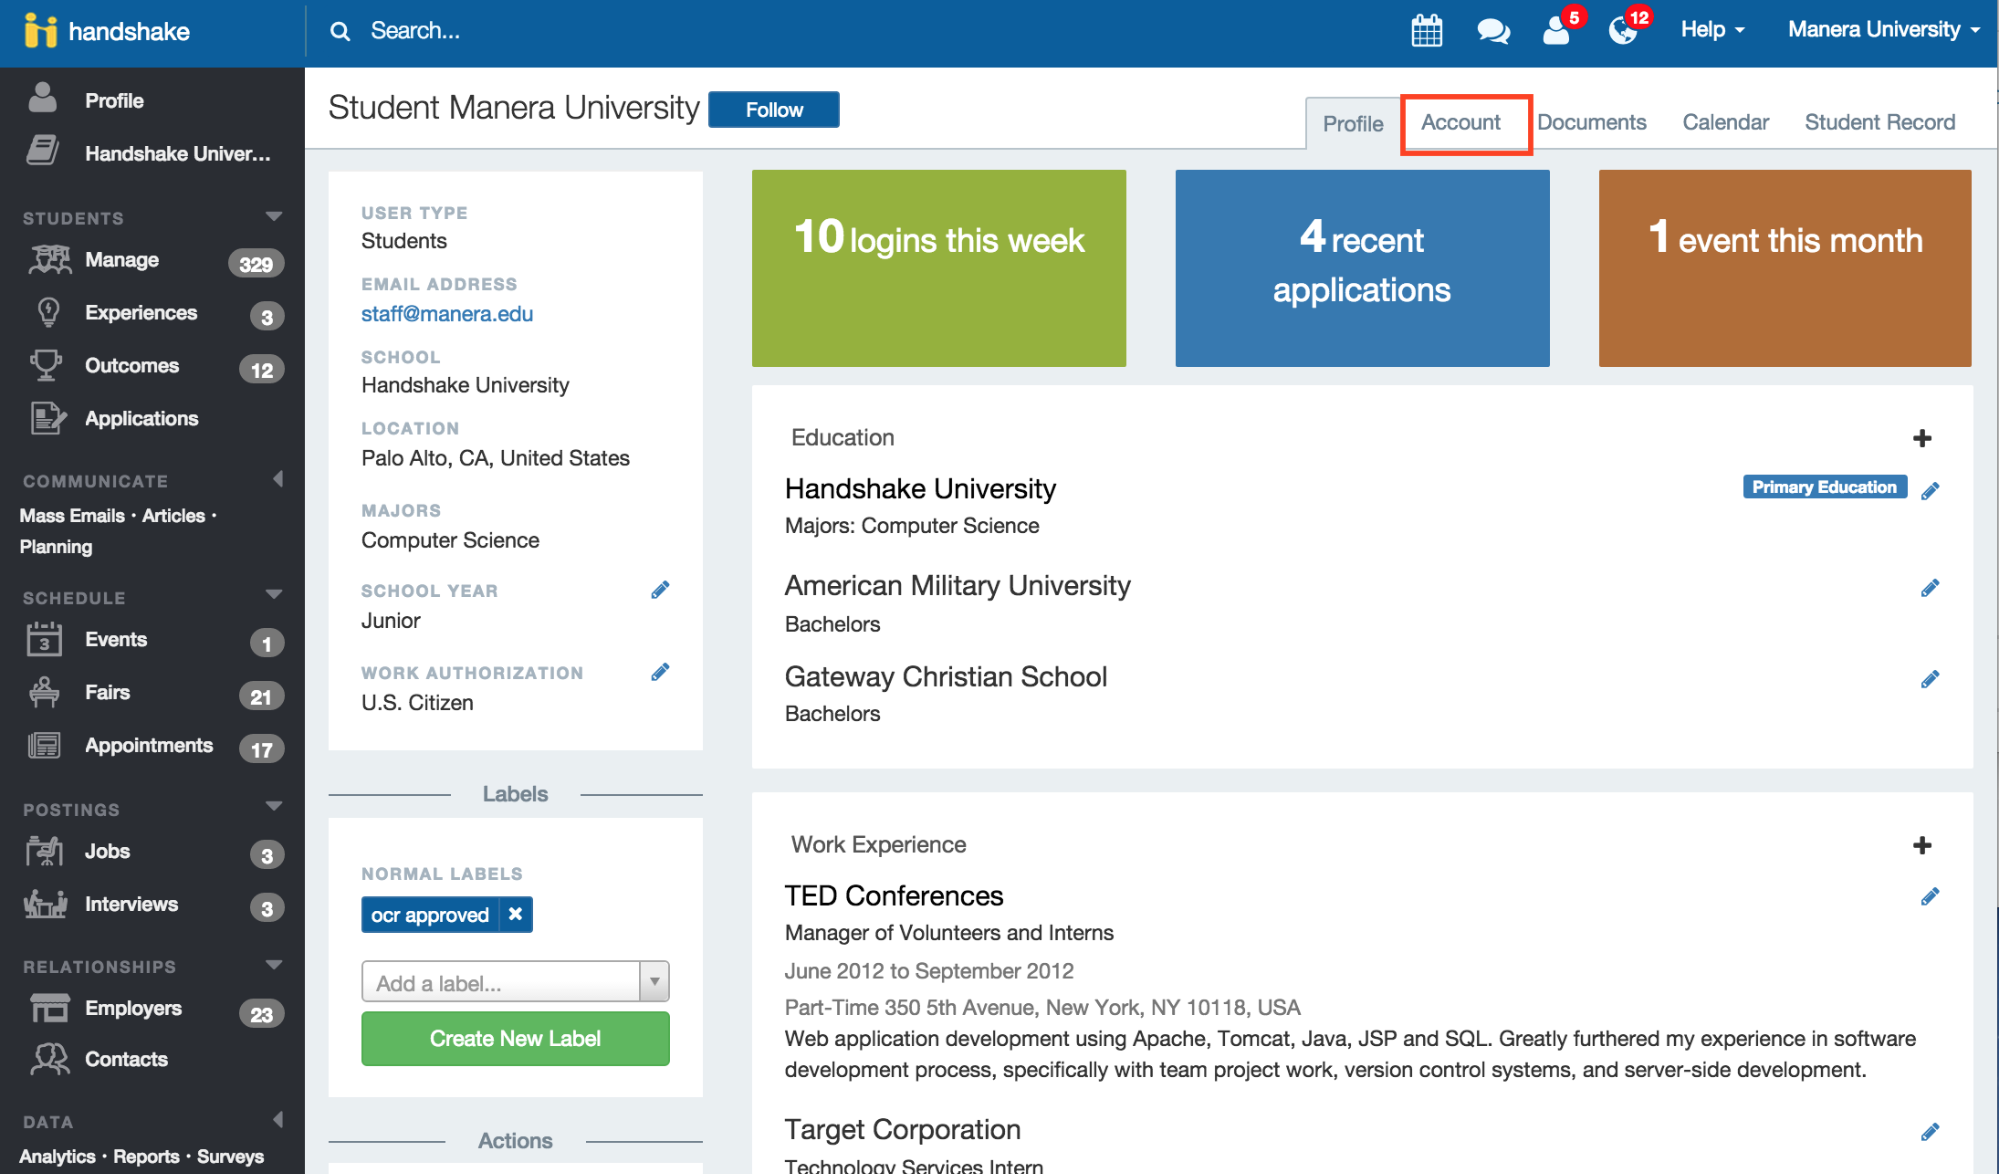
Task: Expand the Data sidebar section
Action: [x=278, y=1119]
